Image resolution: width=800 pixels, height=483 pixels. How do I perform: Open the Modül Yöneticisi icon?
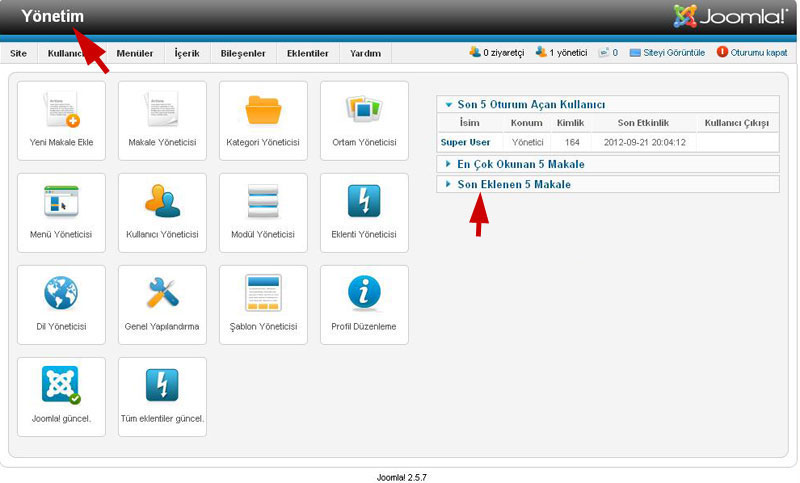pyautogui.click(x=263, y=203)
